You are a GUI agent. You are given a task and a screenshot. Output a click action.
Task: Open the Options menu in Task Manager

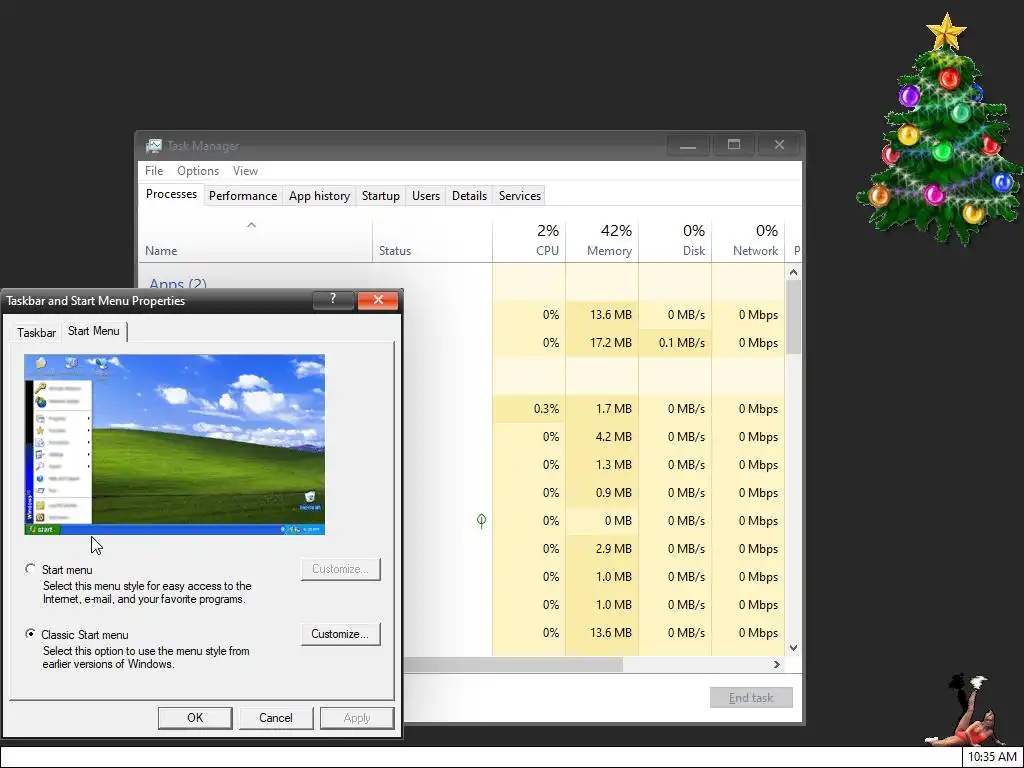(198, 170)
